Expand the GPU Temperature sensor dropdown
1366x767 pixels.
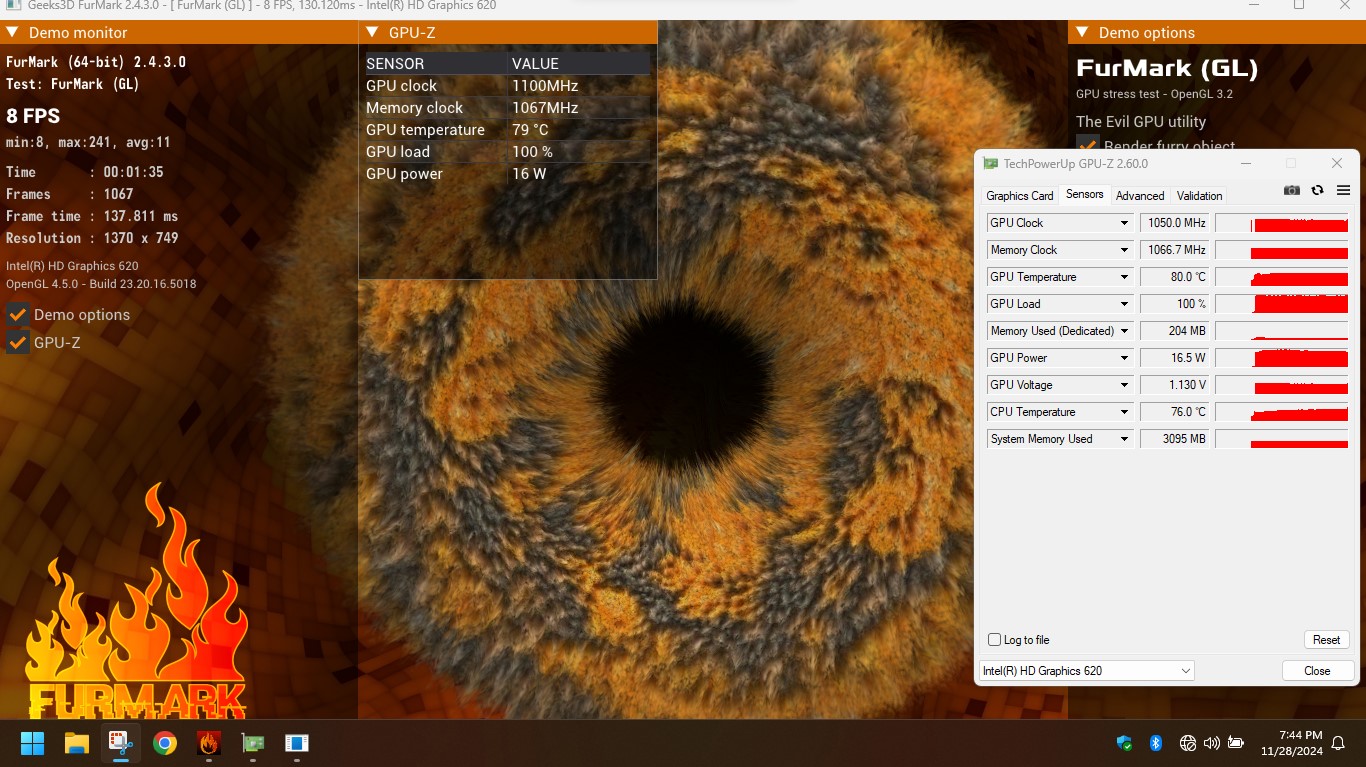click(x=1124, y=277)
